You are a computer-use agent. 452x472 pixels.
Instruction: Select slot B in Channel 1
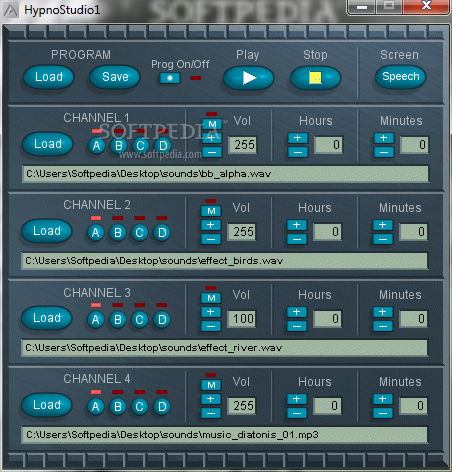pyautogui.click(x=119, y=146)
